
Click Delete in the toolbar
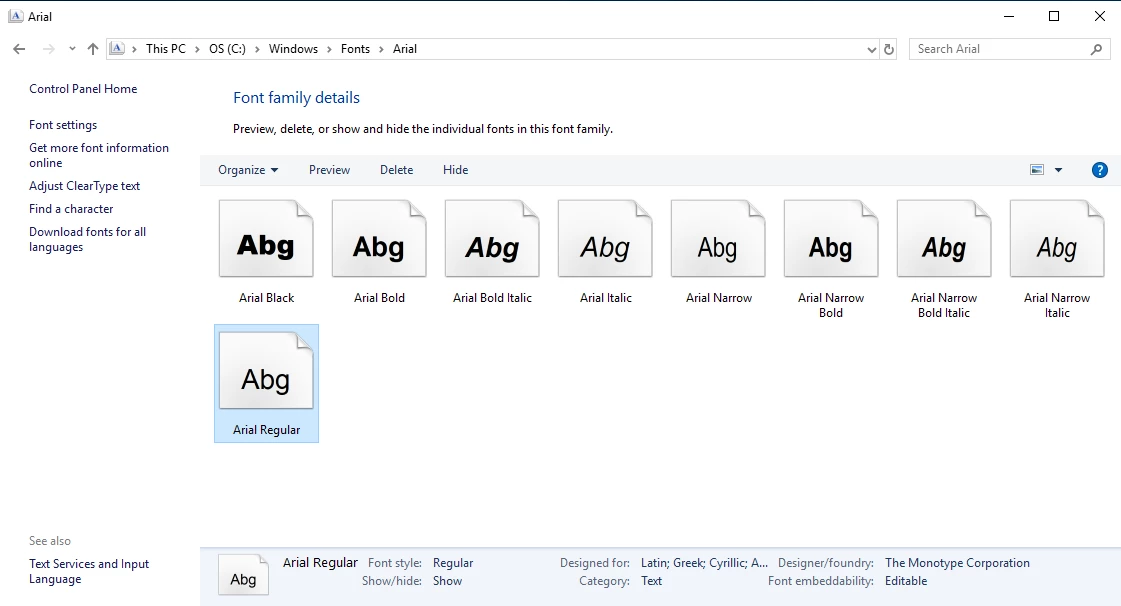coord(397,170)
